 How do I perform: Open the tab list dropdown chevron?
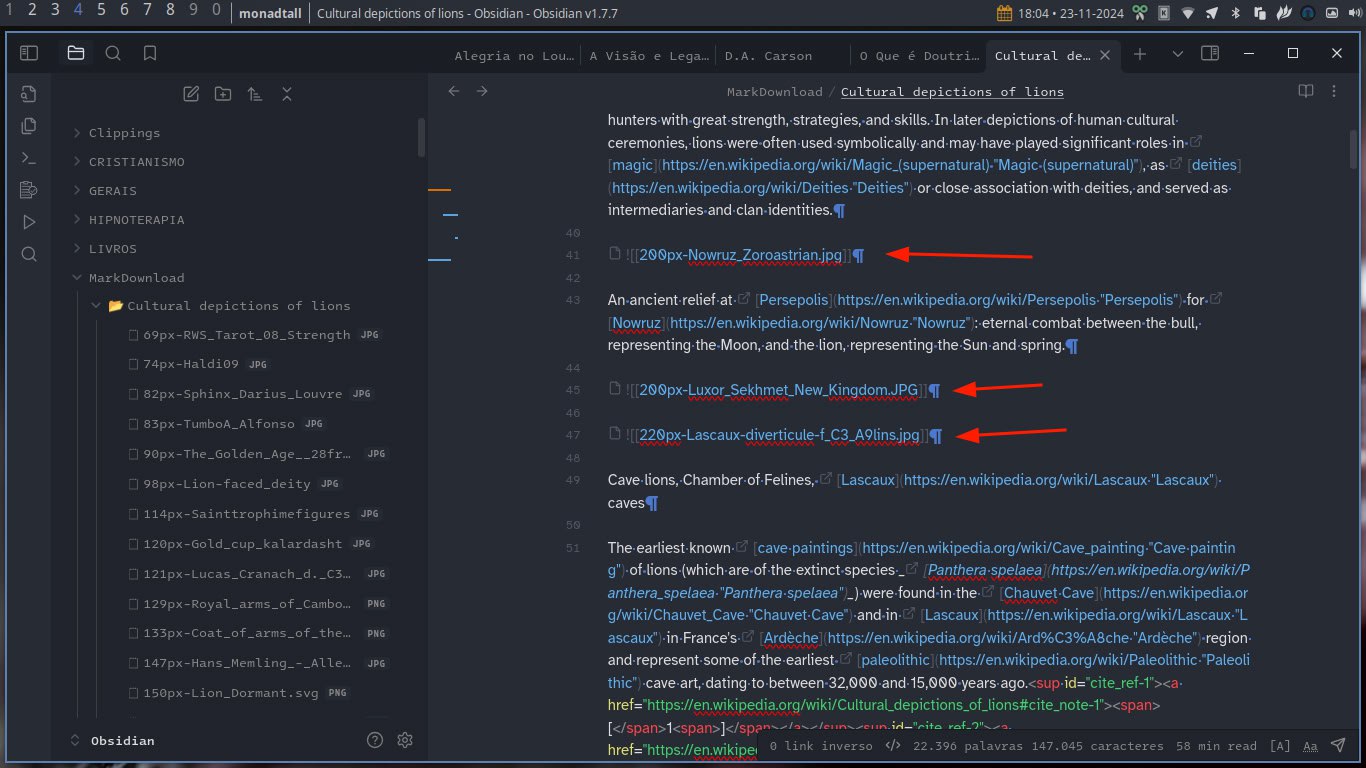coord(1177,54)
